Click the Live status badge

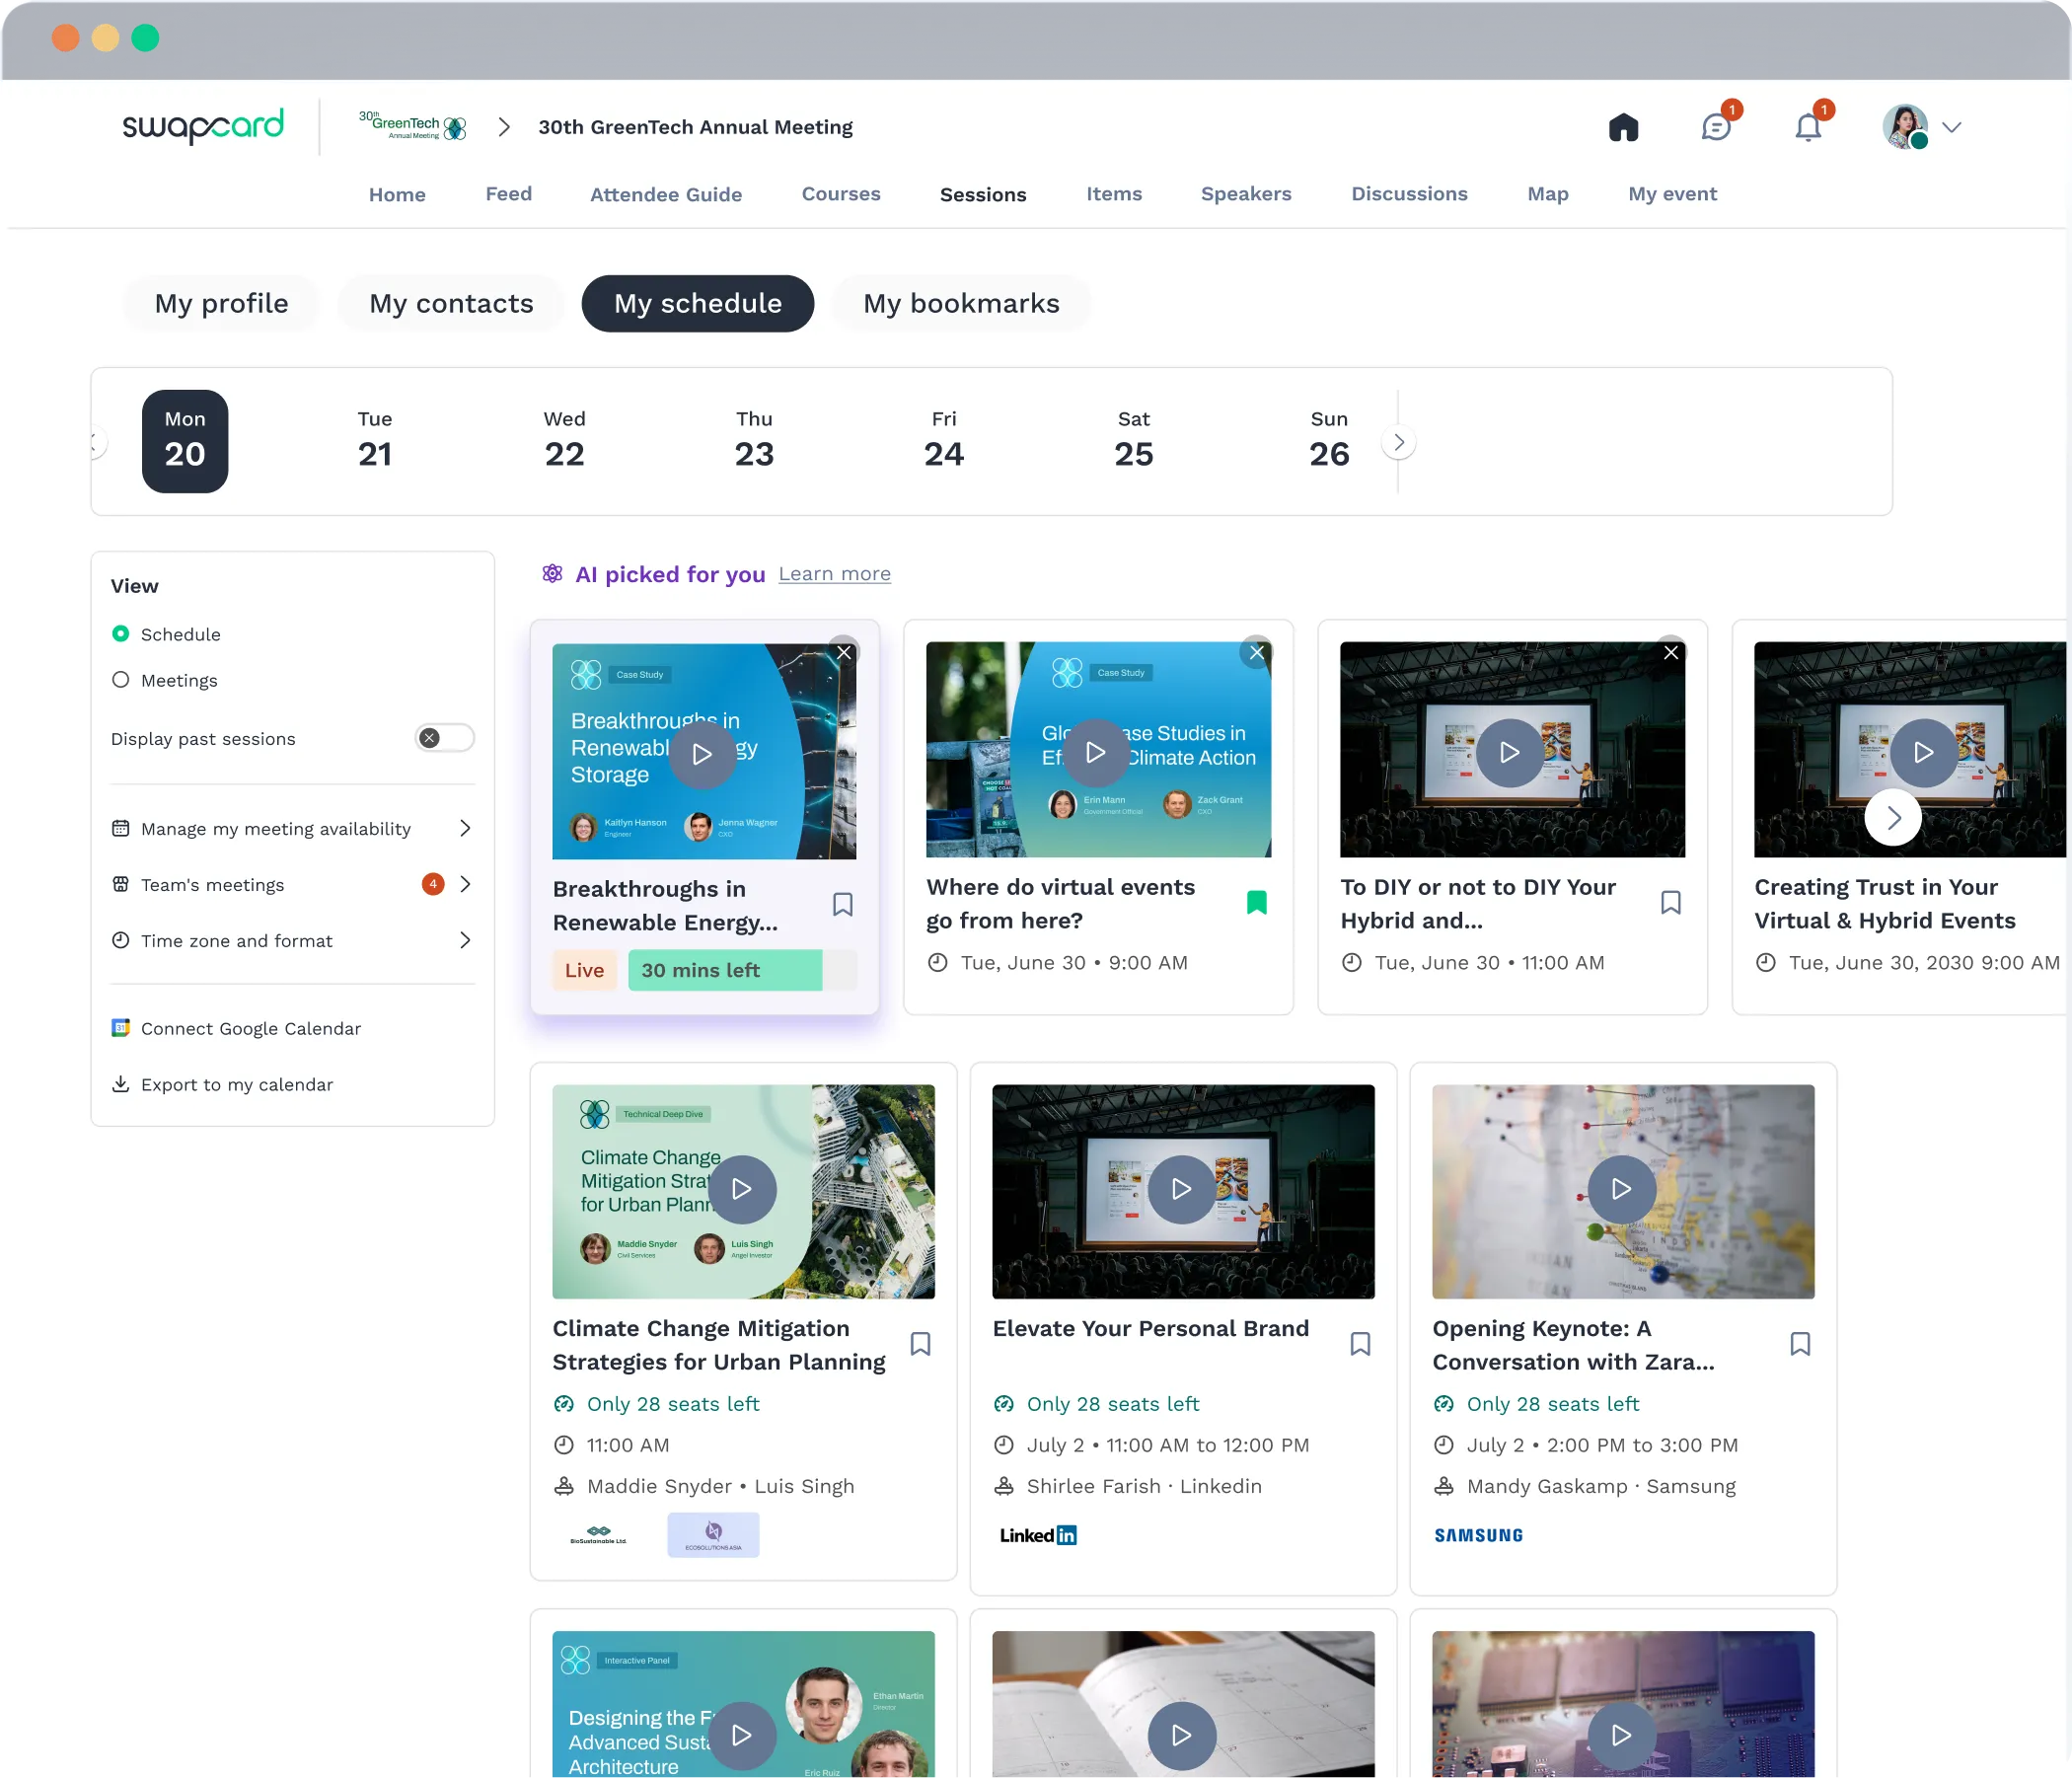pyautogui.click(x=584, y=970)
